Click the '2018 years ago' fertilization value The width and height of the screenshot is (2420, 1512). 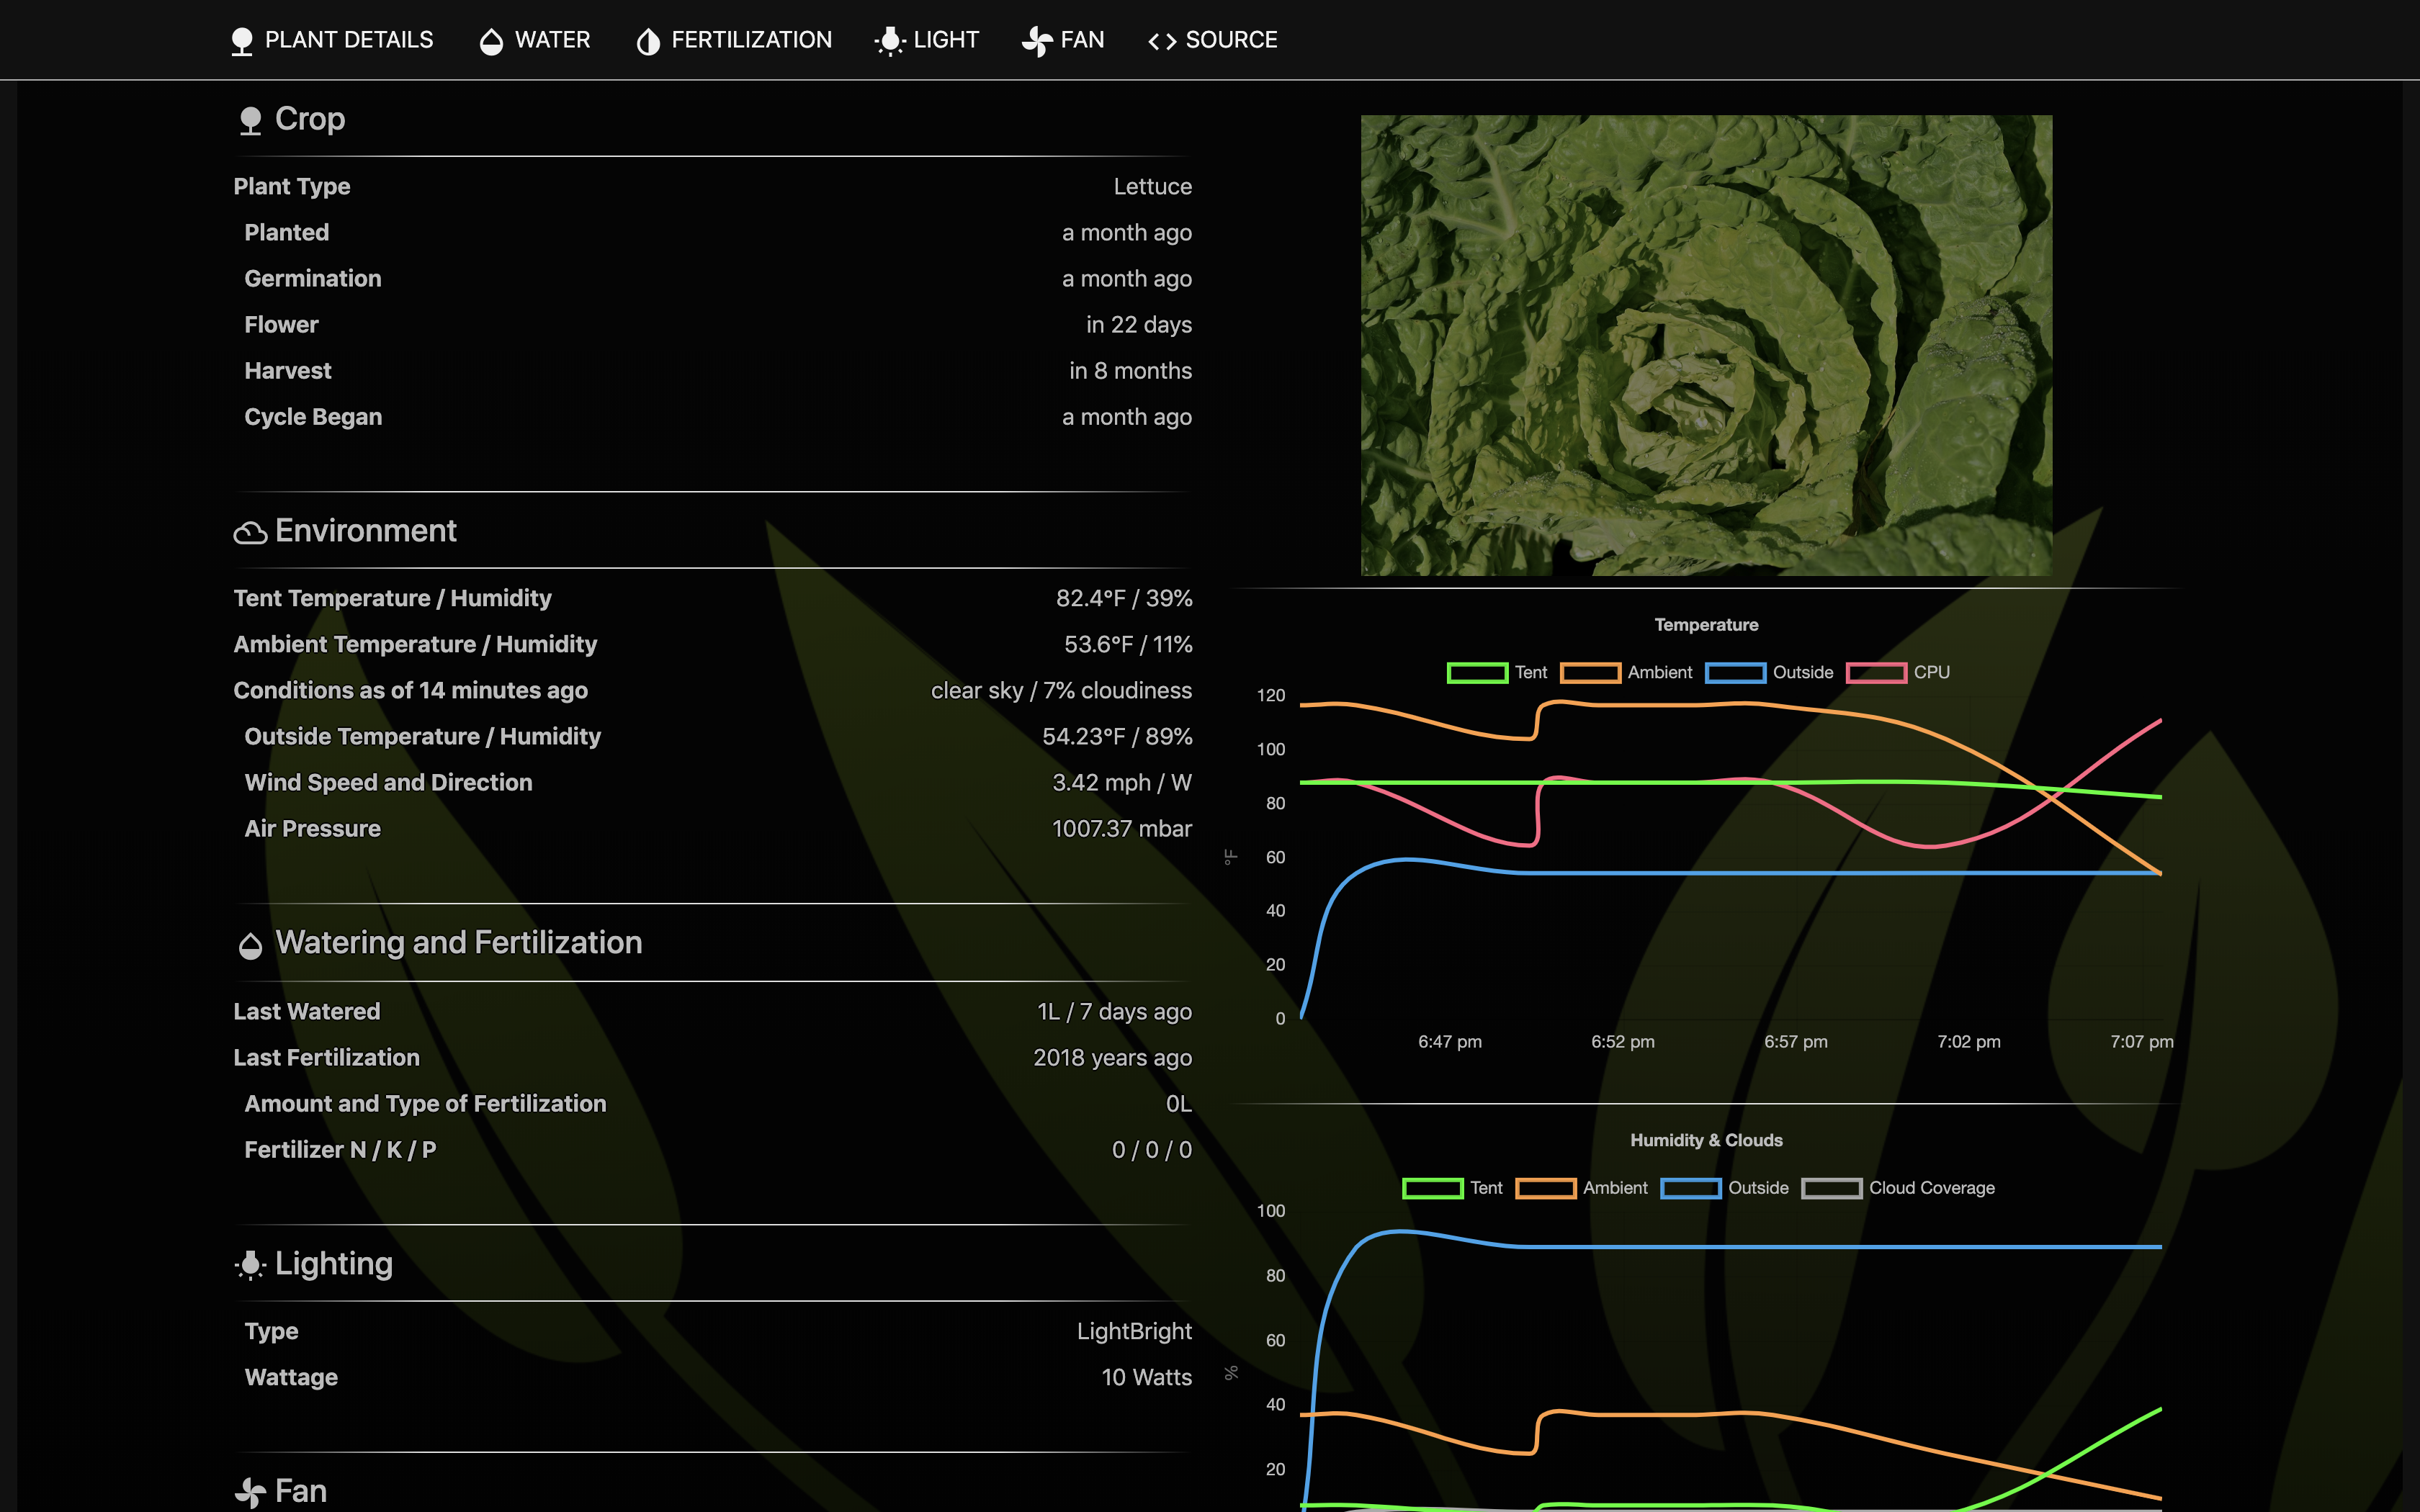[x=1112, y=1058]
